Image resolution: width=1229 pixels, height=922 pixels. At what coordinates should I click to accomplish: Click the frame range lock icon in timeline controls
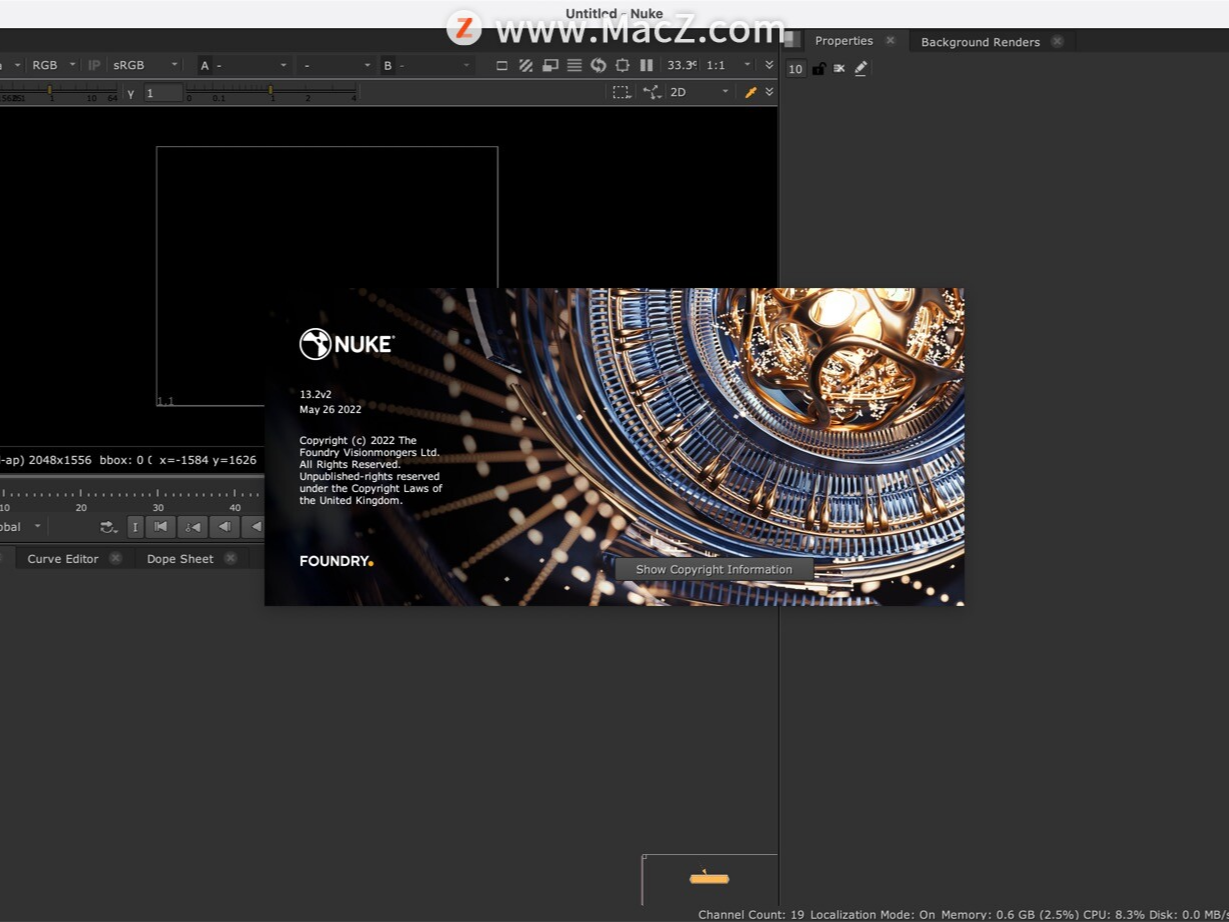[x=135, y=527]
